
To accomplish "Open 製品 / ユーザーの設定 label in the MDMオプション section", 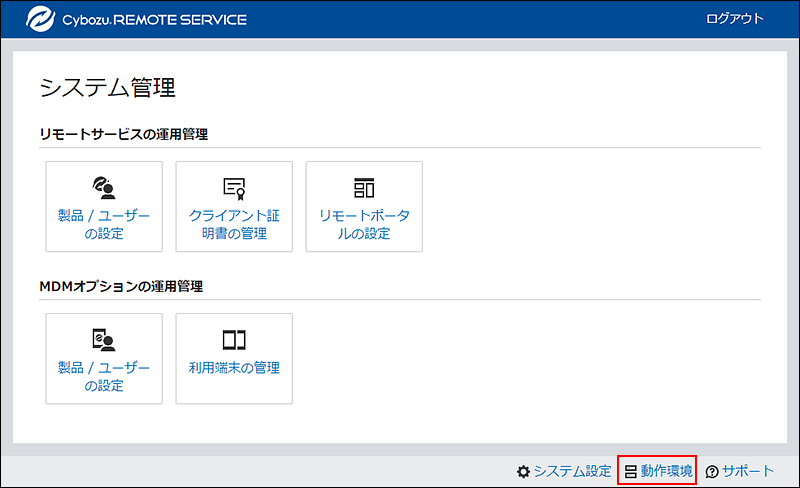I will [x=104, y=377].
